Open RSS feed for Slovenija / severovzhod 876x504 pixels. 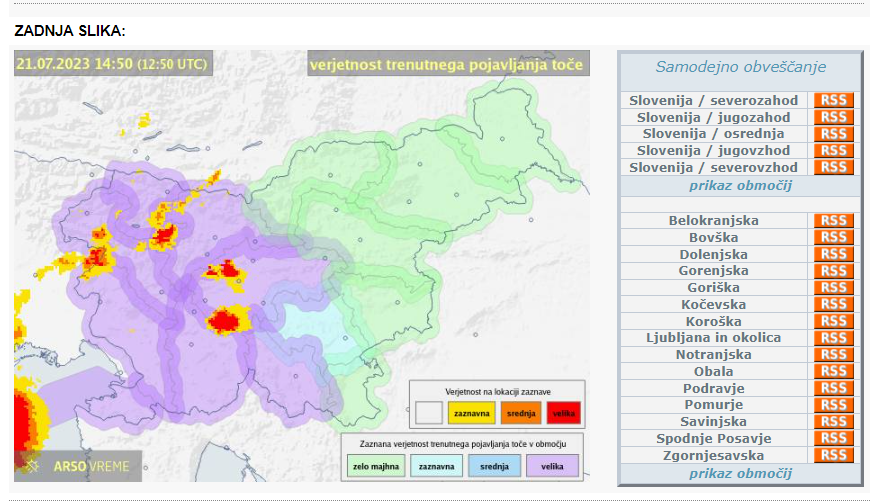point(834,167)
